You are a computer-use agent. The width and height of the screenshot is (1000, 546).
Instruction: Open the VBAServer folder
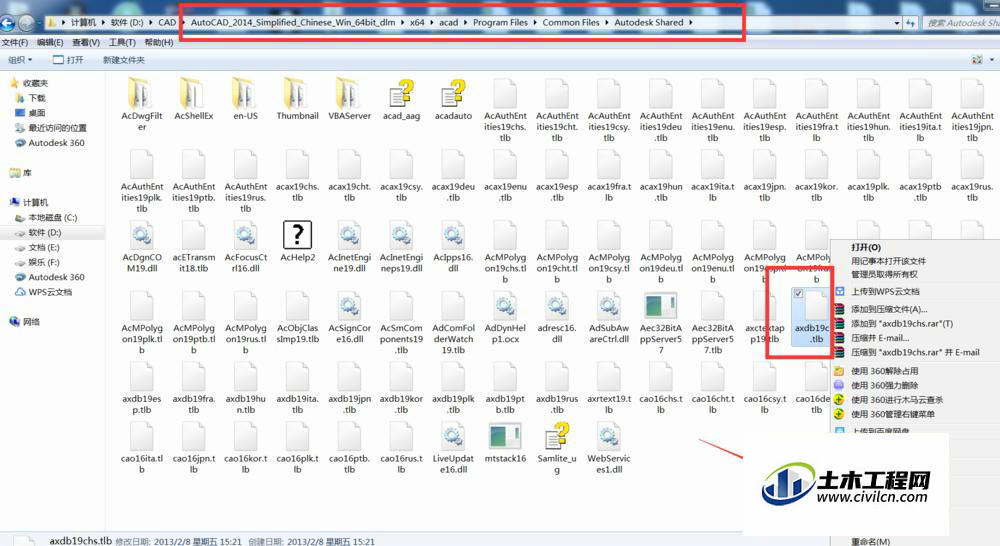(x=349, y=100)
